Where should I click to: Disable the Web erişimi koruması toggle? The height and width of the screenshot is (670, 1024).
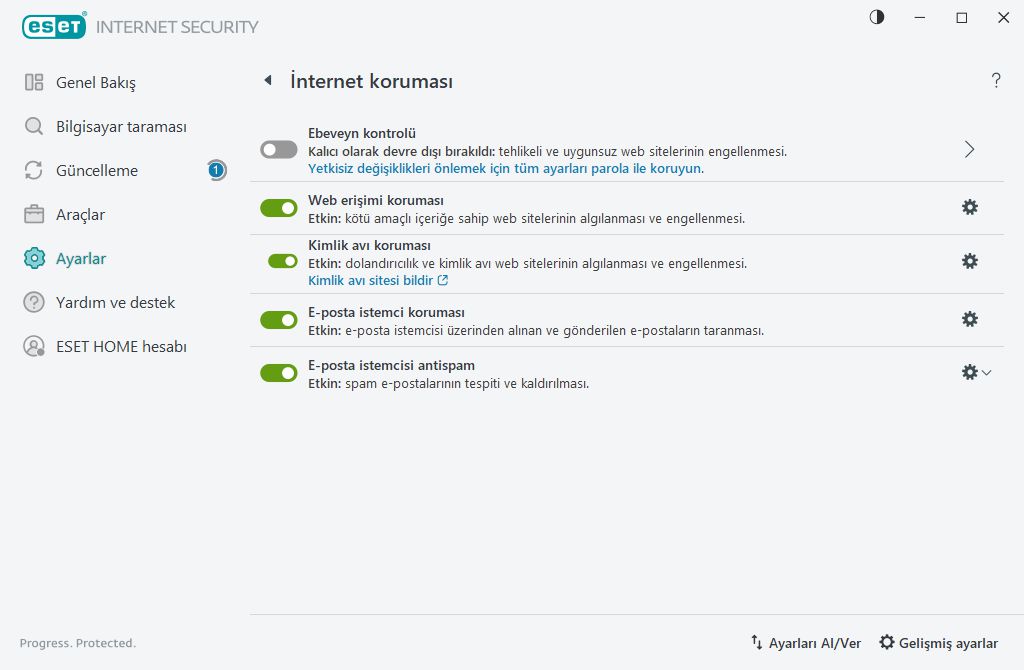(279, 207)
